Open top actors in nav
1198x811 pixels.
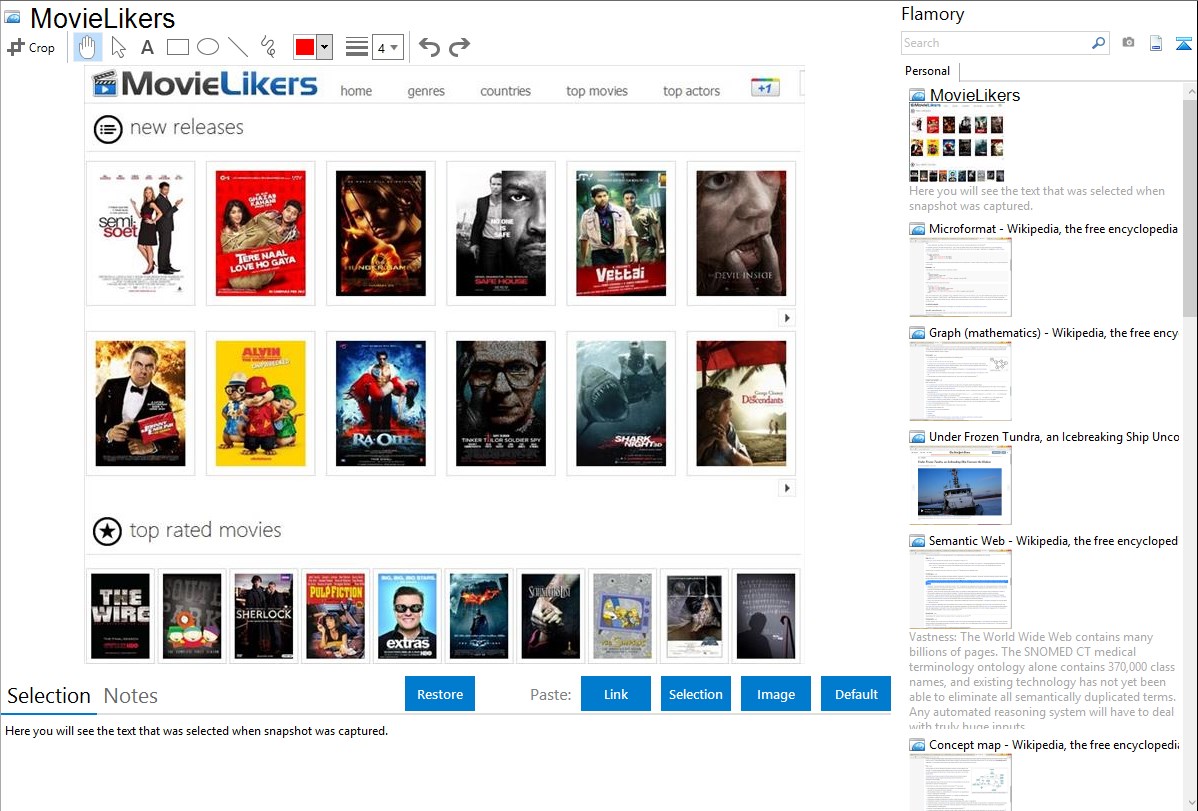691,91
